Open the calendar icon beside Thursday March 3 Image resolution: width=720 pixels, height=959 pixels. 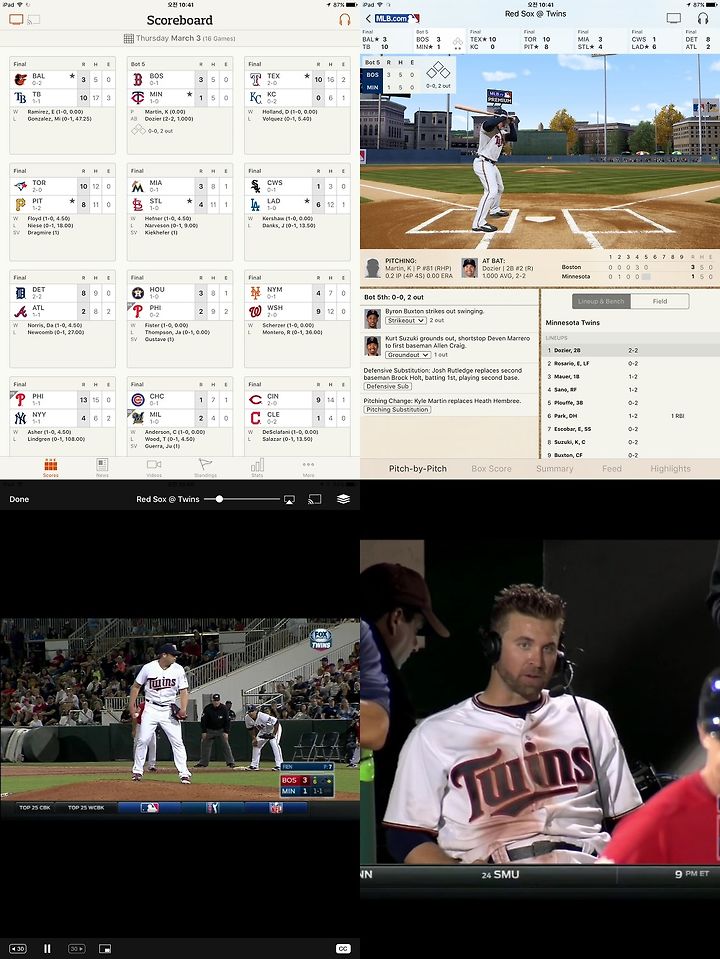[128, 39]
